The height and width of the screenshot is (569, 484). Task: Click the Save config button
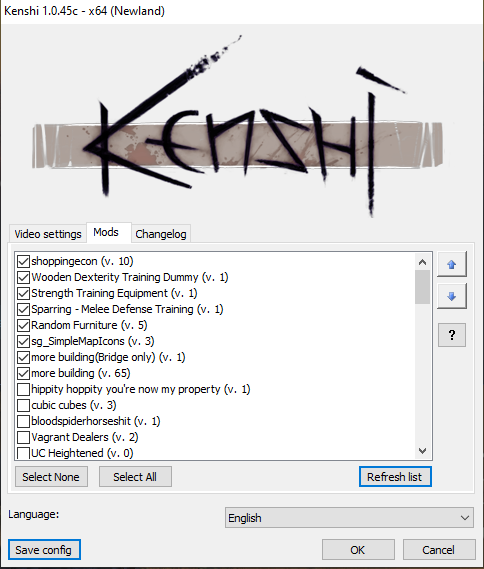point(44,550)
